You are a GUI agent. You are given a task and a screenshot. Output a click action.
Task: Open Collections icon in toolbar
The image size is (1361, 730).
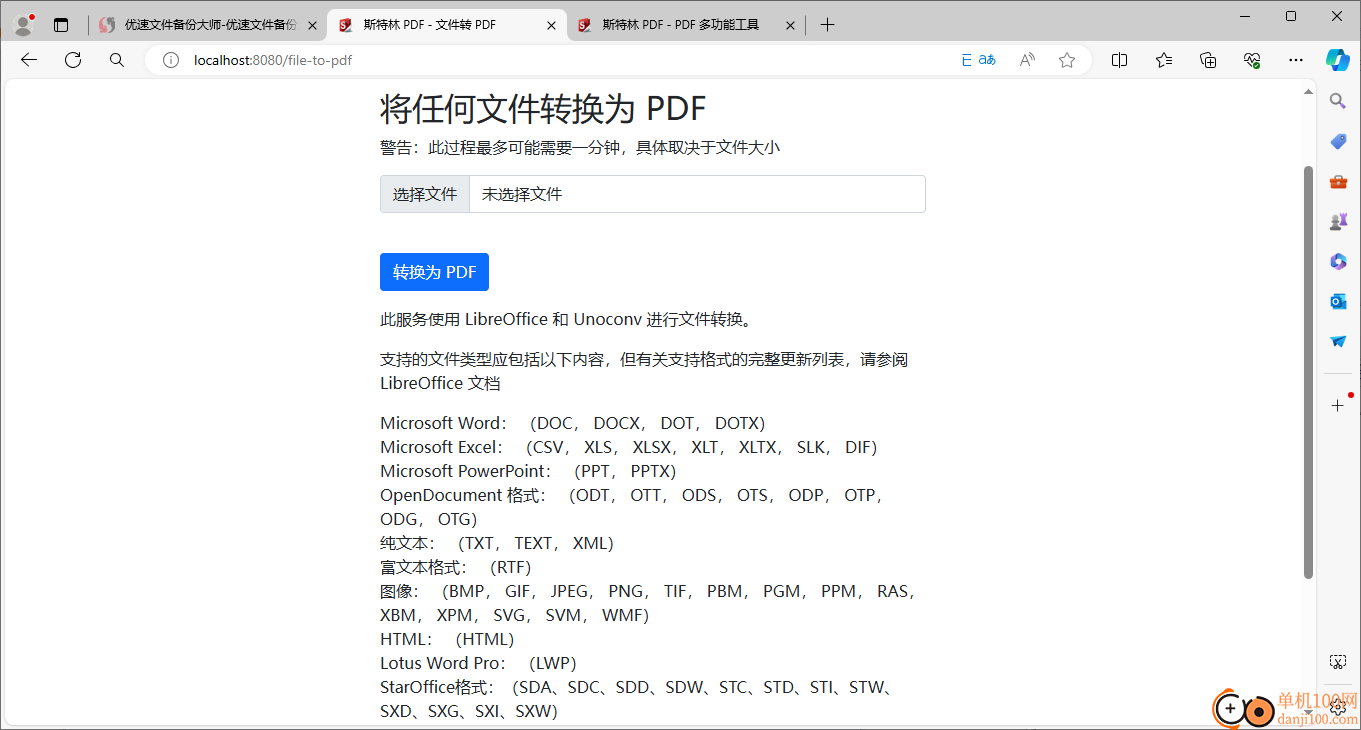(1208, 60)
